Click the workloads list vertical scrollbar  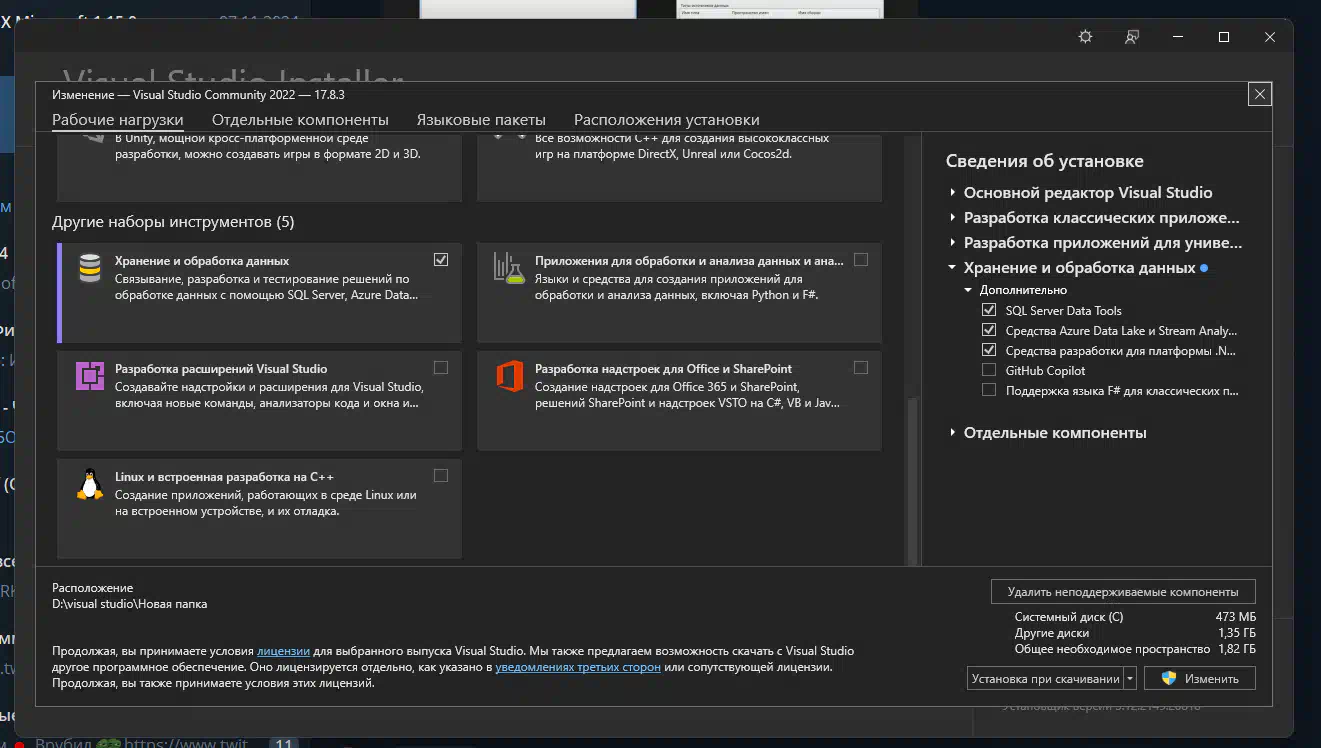click(x=911, y=480)
